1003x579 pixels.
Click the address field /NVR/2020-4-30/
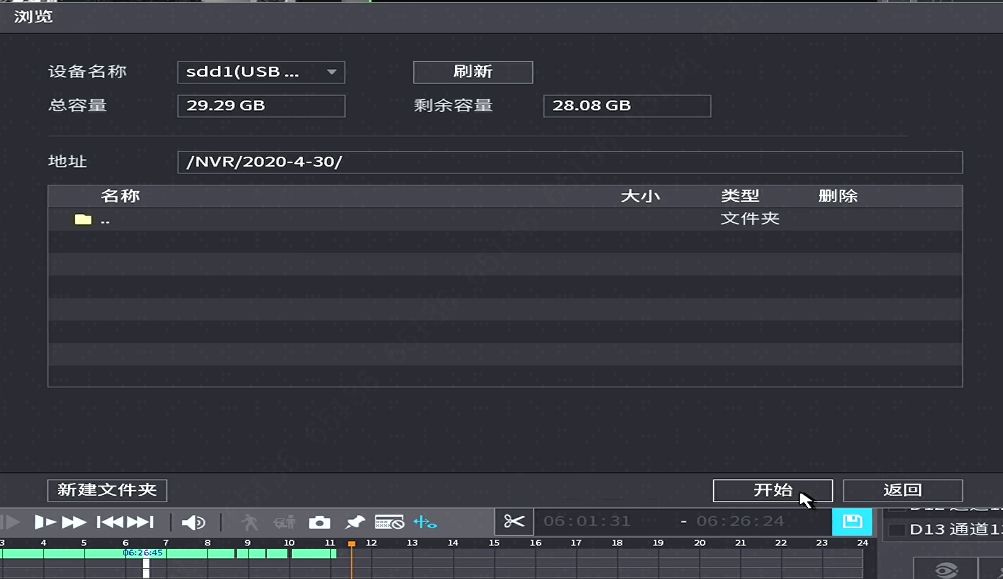tap(570, 162)
